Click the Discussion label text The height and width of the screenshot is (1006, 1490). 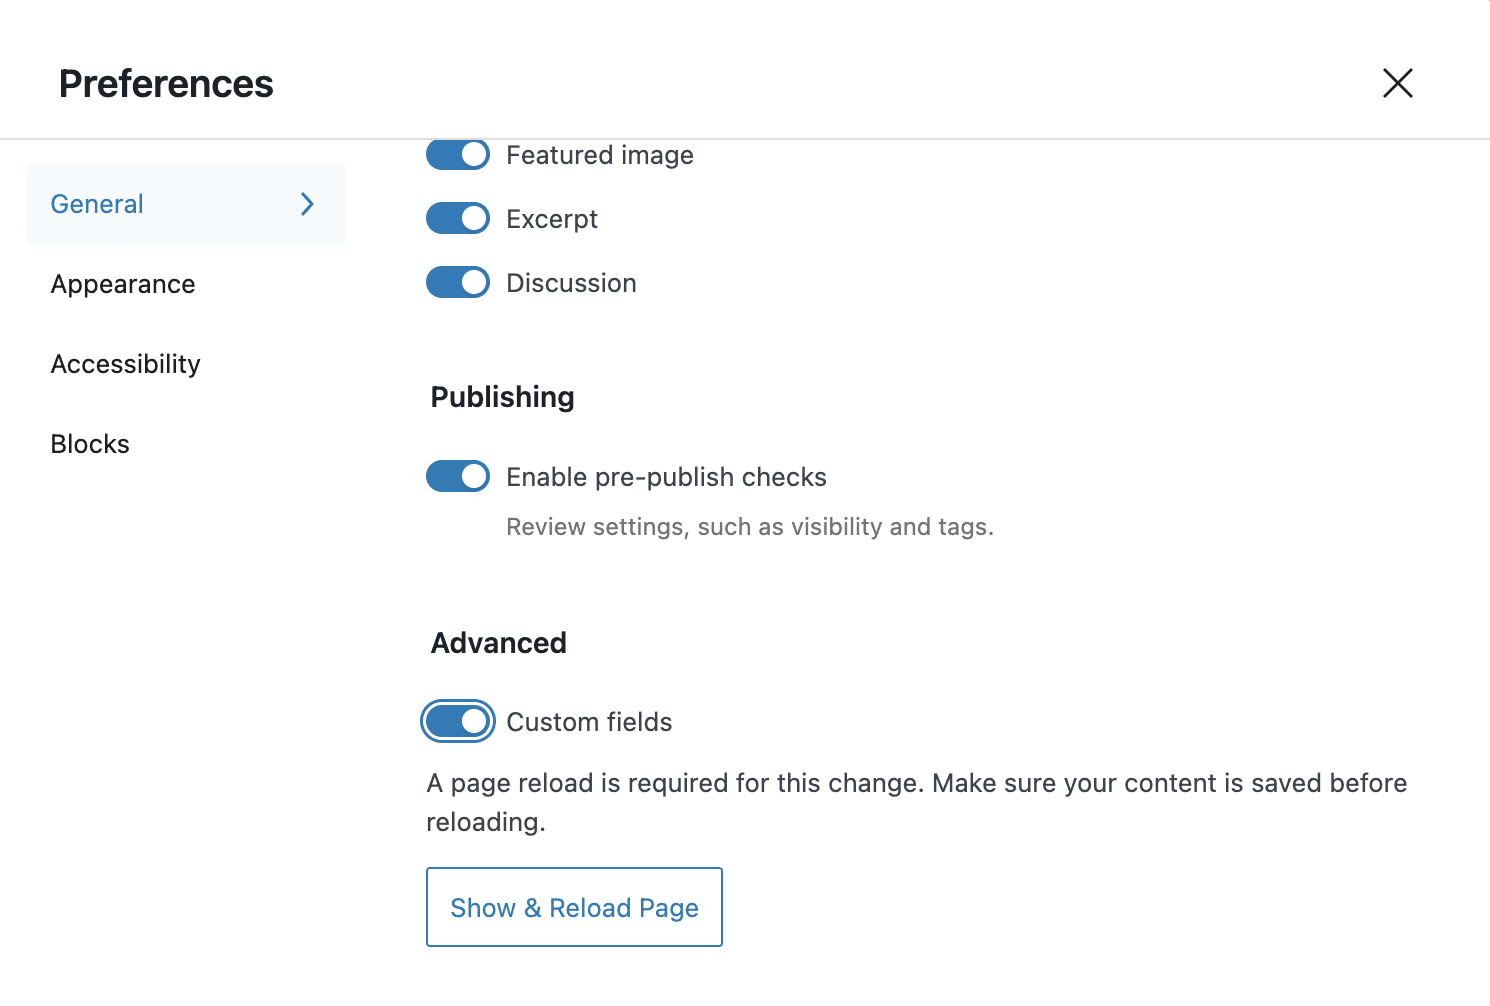571,282
